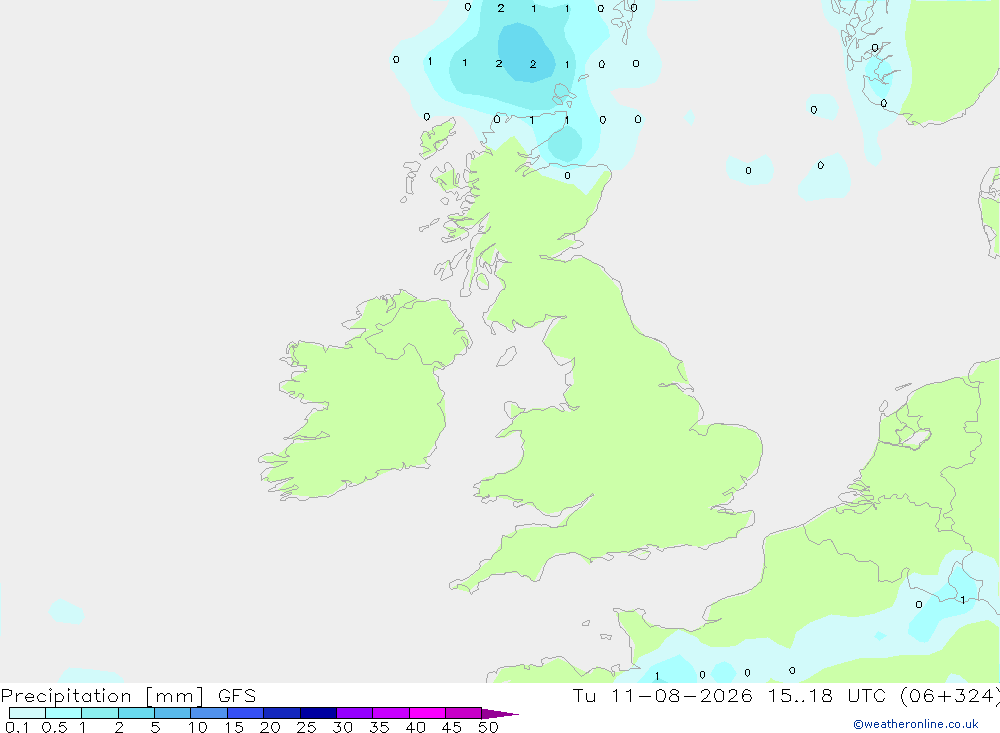Click the dark blue 20-25 mm legend swatch
This screenshot has width=1000, height=733.
(282, 713)
